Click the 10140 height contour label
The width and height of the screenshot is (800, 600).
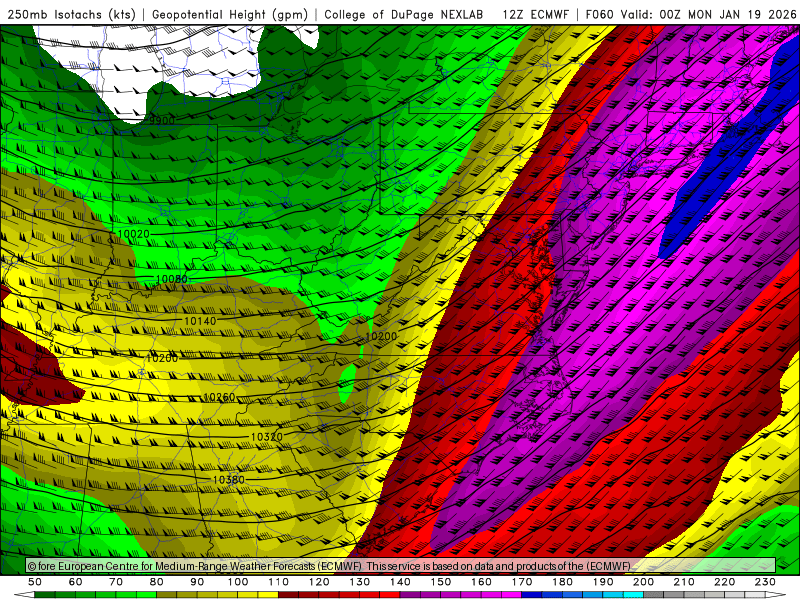pyautogui.click(x=200, y=321)
